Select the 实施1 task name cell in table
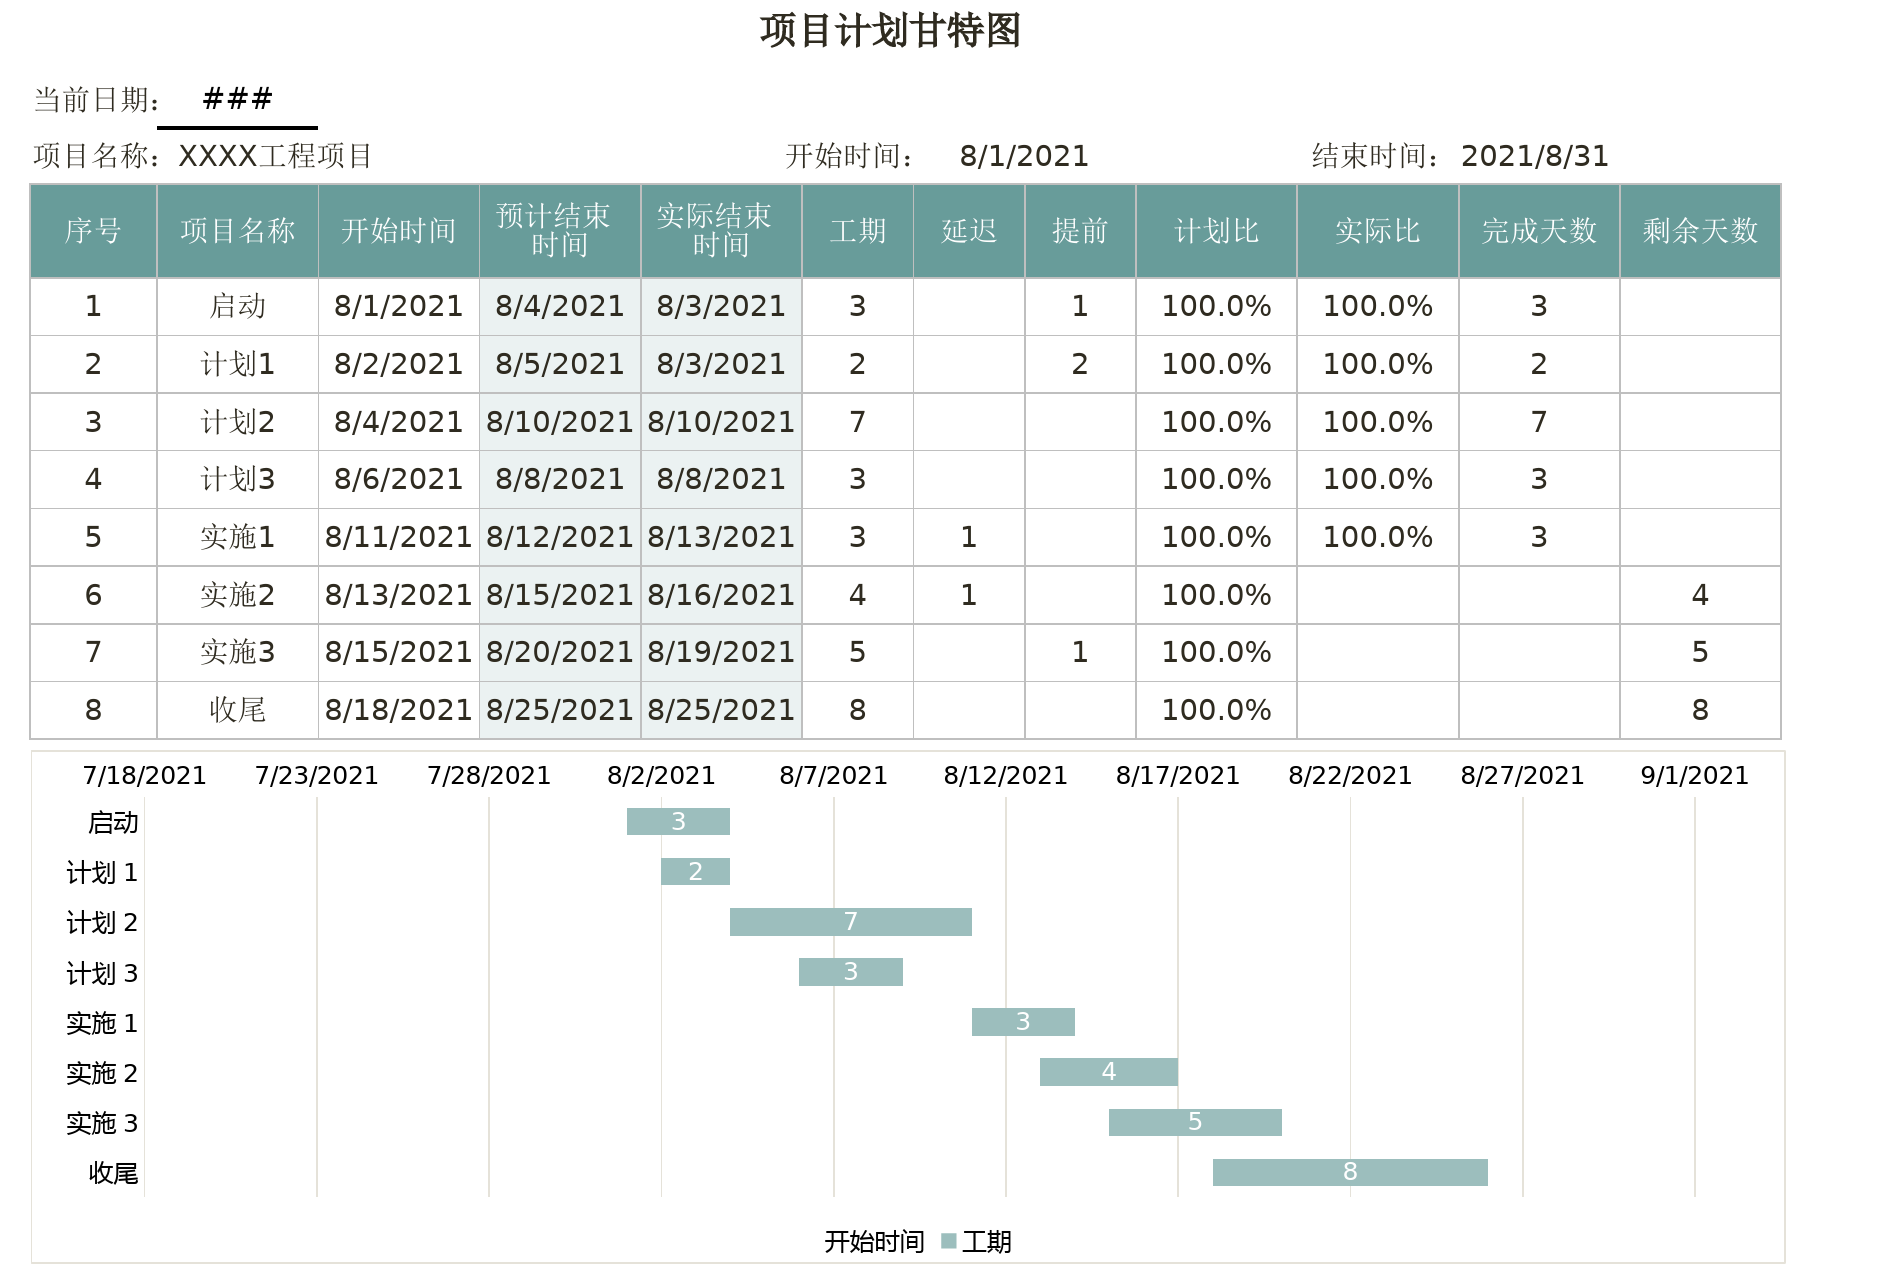 point(237,537)
